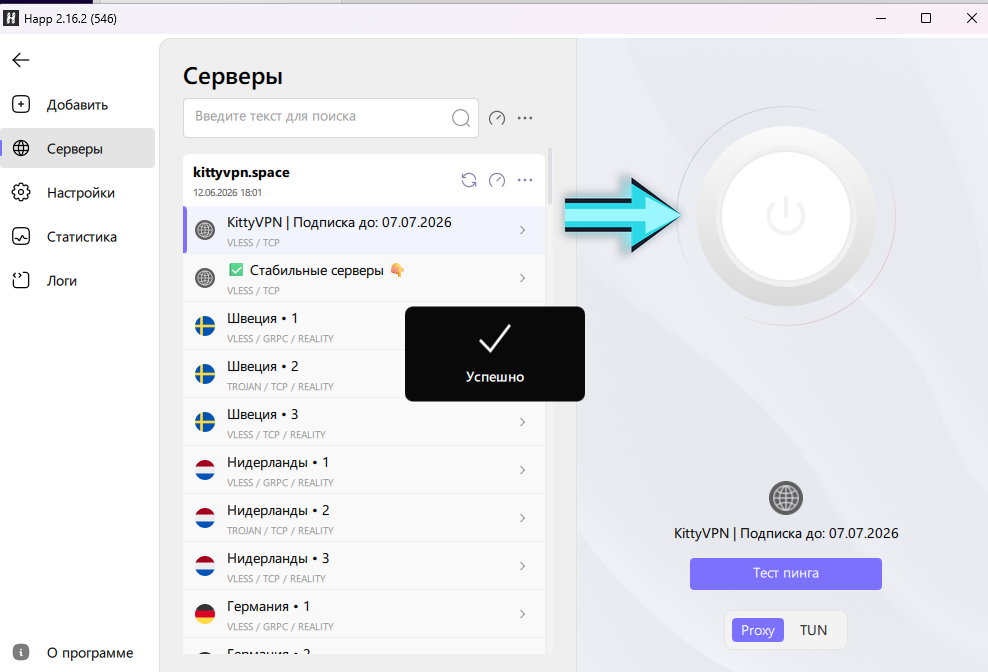Viewport: 988px width, 672px height.
Task: Choose the Нидерланды • 2 server
Action: [x=364, y=518]
